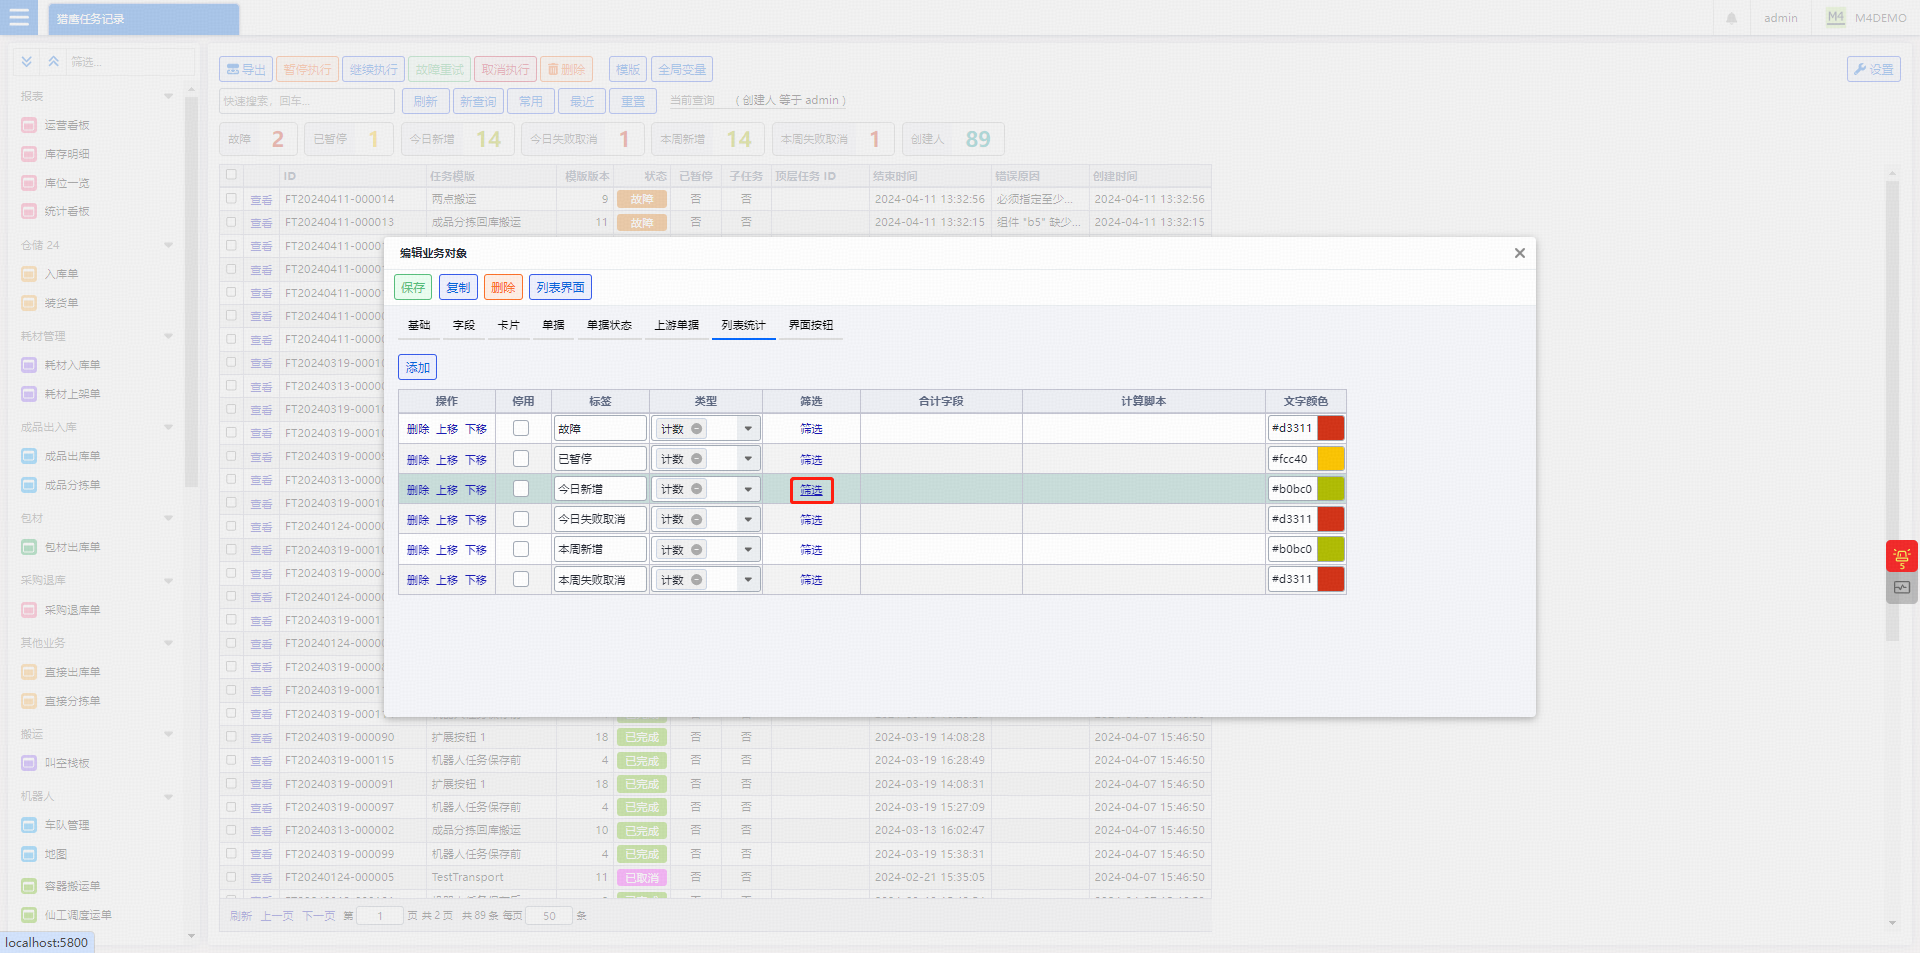1920x953 pixels.
Task: Toggle 停用 checkbox for 已暂停 row
Action: pyautogui.click(x=521, y=458)
